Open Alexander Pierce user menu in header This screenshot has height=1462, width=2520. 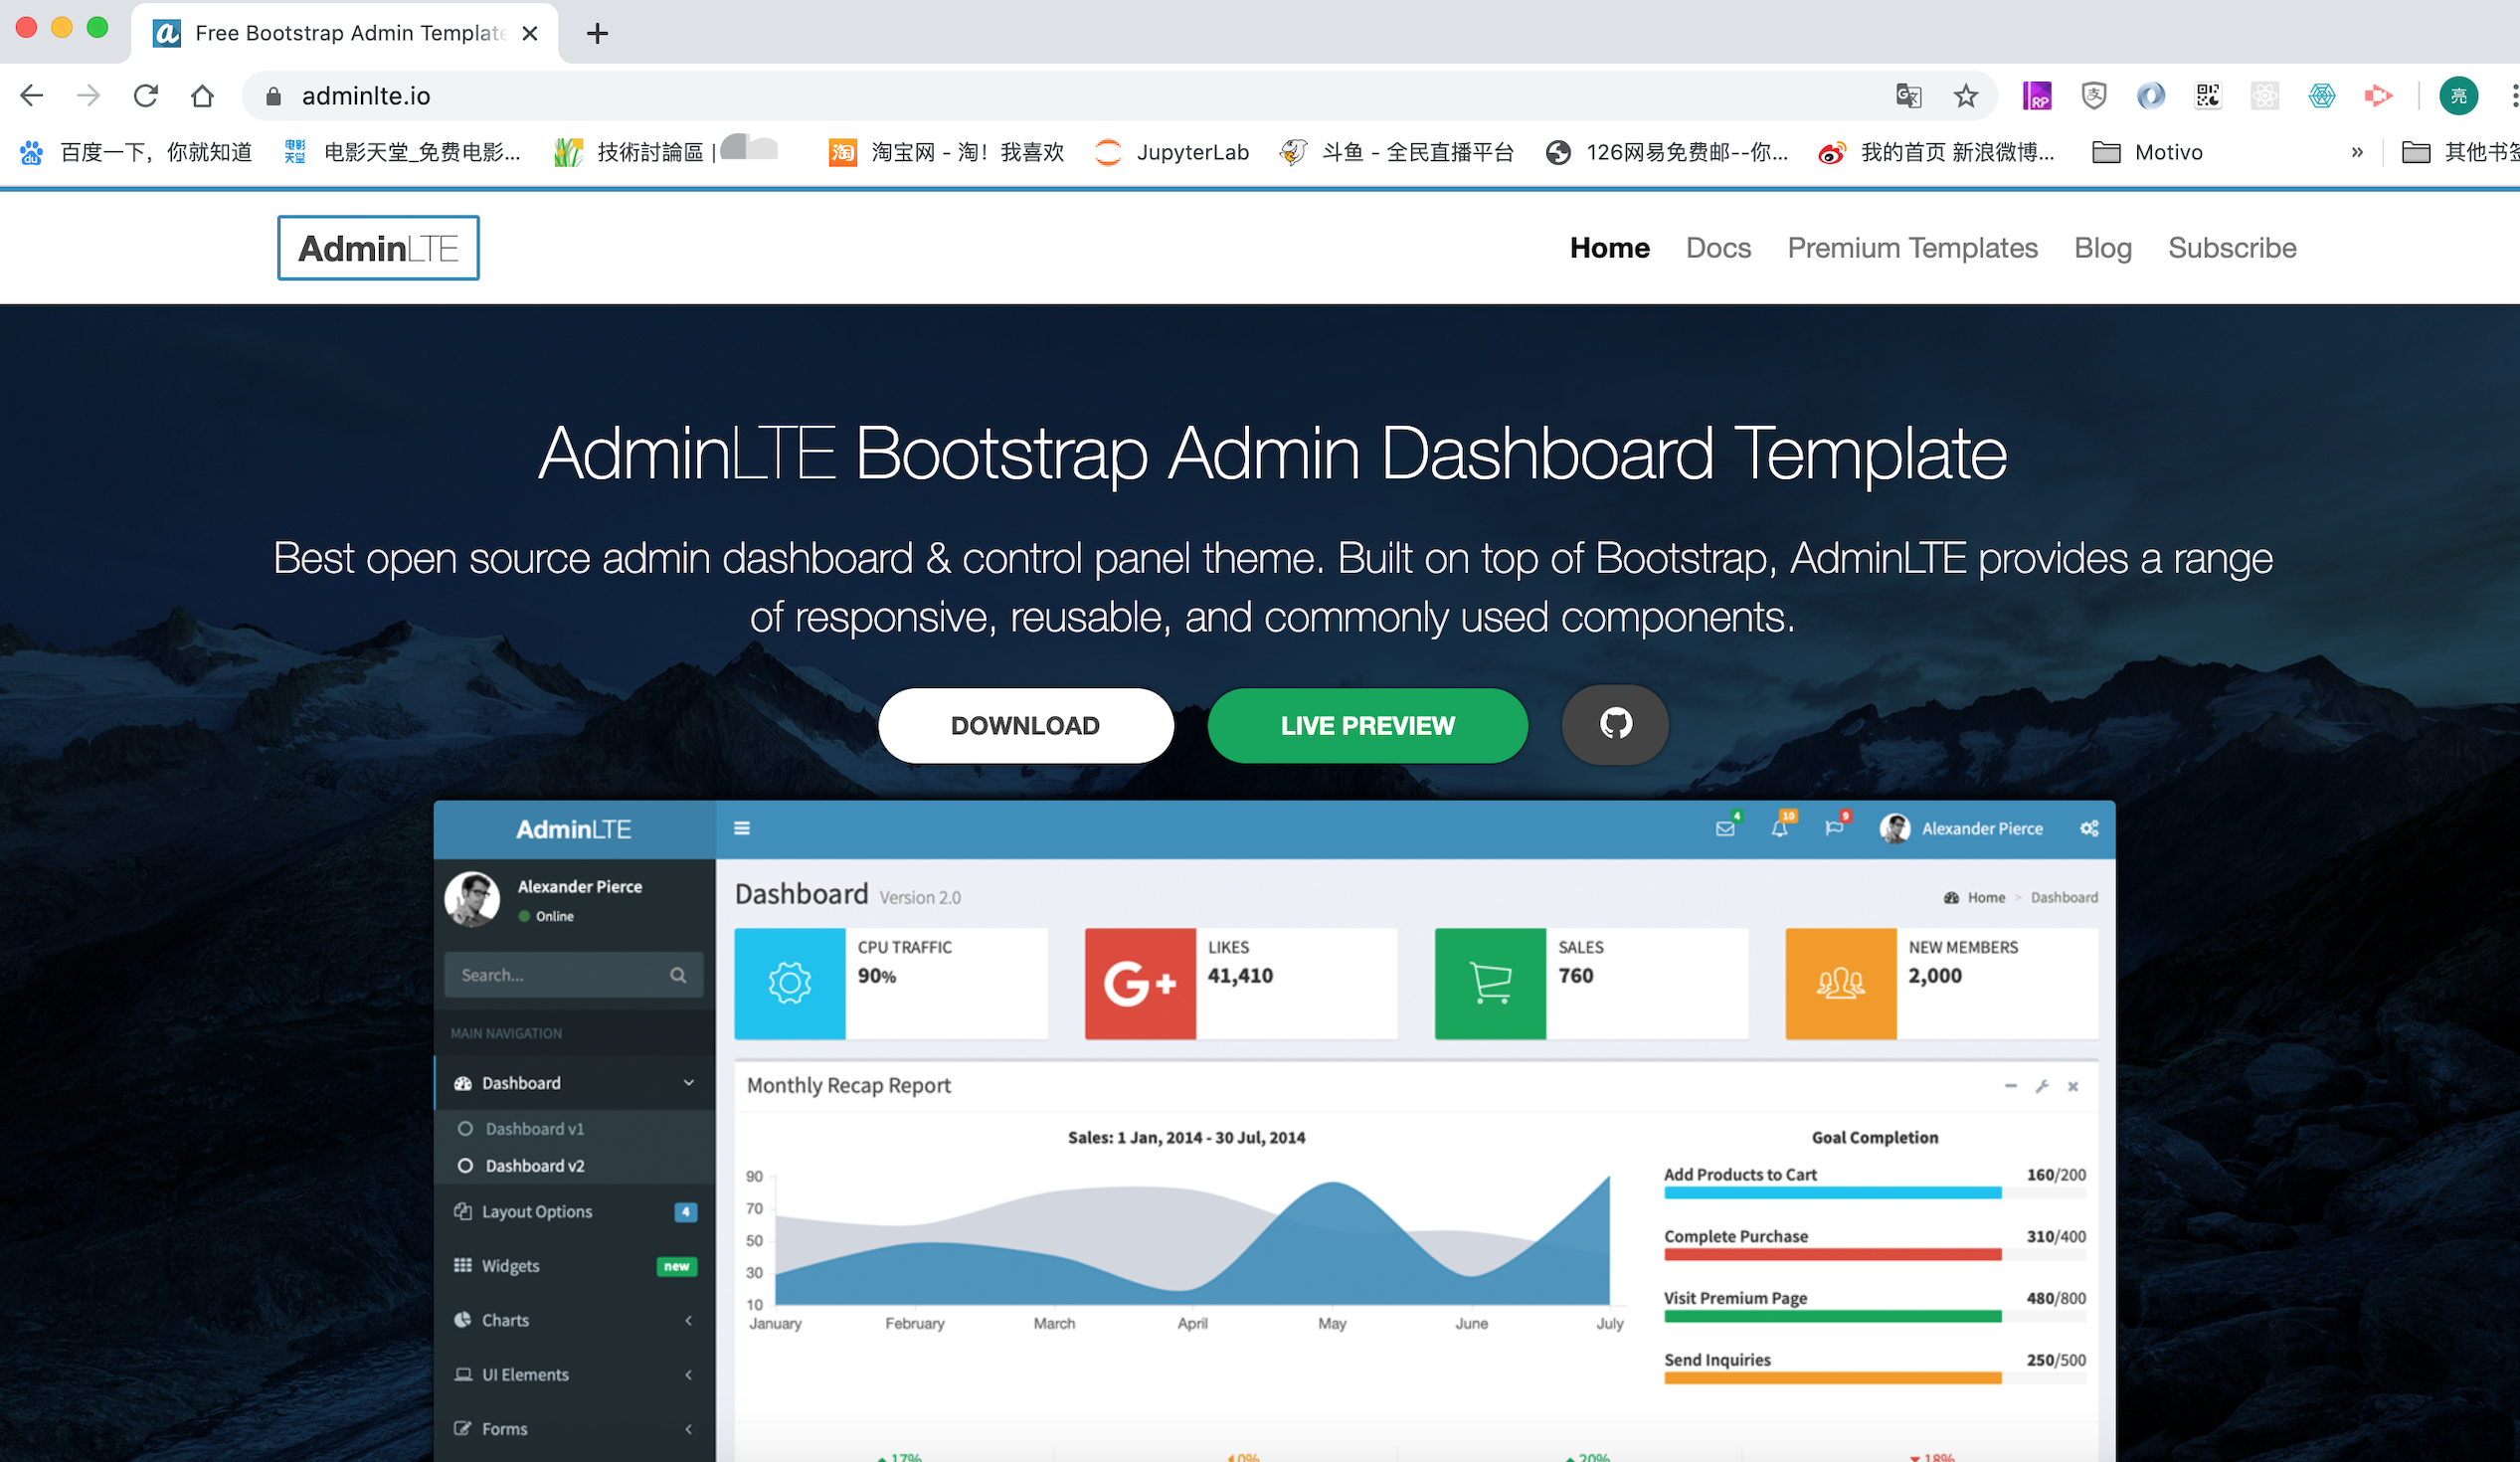(1962, 828)
